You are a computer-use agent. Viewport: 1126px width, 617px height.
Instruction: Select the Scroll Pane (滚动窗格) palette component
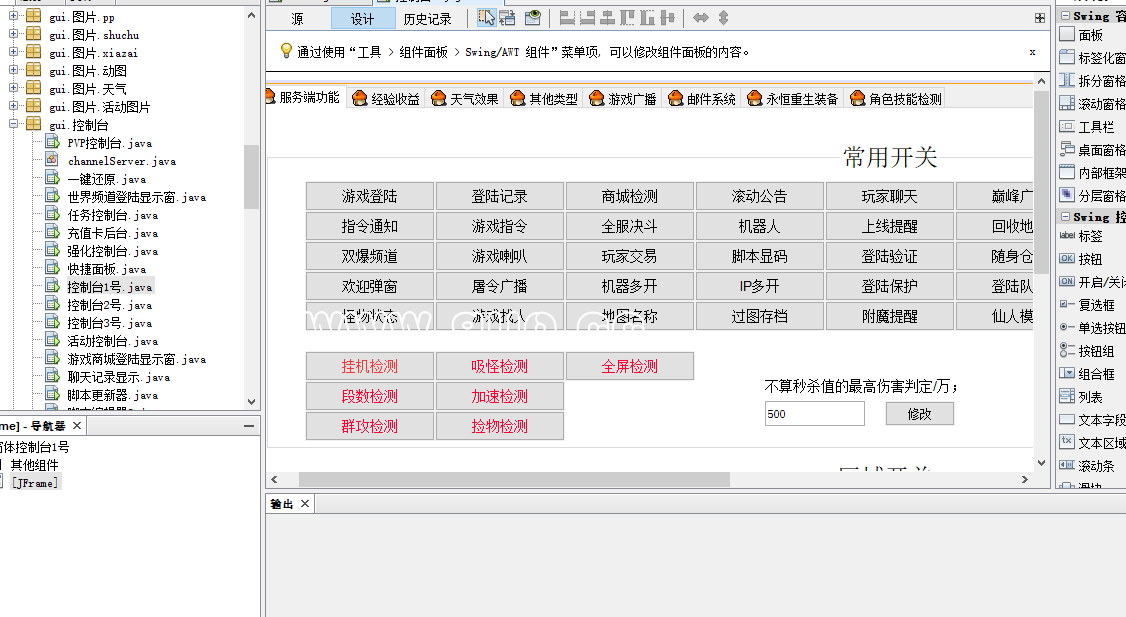pos(1092,103)
